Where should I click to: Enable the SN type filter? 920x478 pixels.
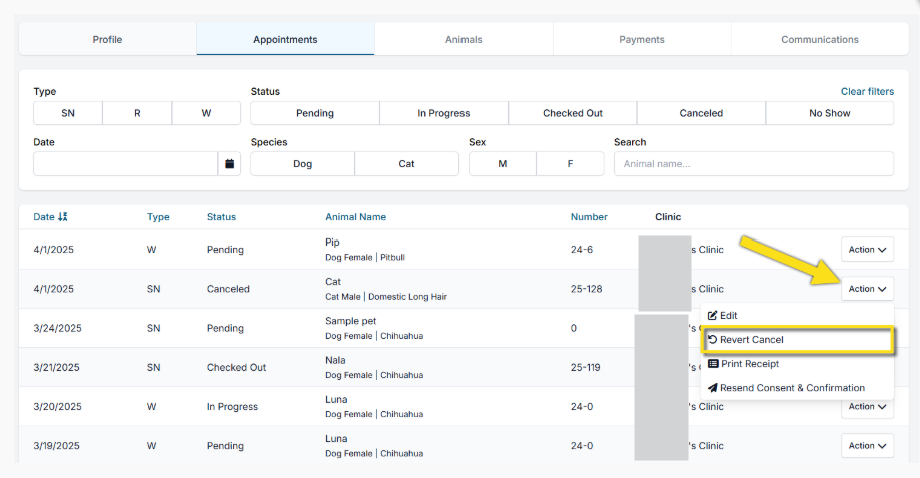pyautogui.click(x=67, y=113)
